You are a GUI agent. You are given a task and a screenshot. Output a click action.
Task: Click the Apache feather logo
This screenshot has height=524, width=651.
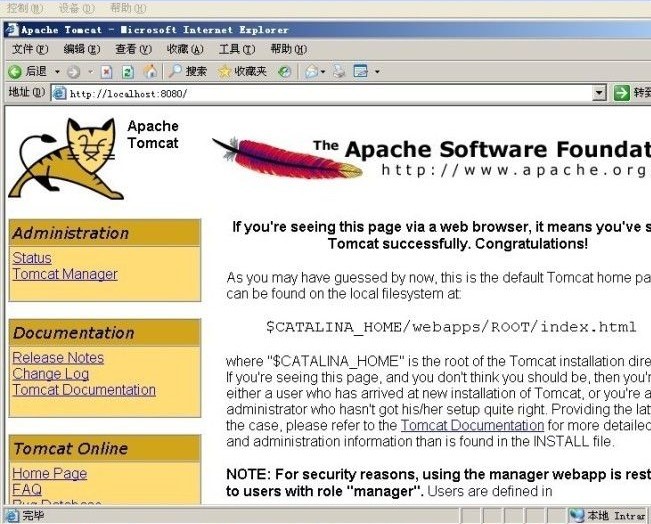[x=287, y=158]
